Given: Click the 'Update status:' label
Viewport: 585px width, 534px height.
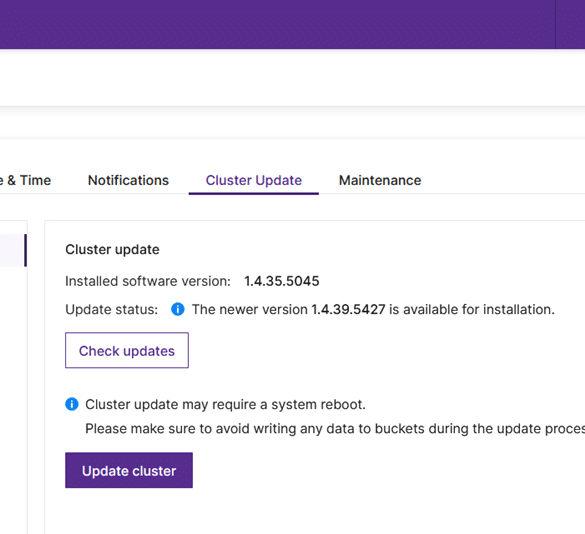Looking at the screenshot, I should [x=112, y=309].
